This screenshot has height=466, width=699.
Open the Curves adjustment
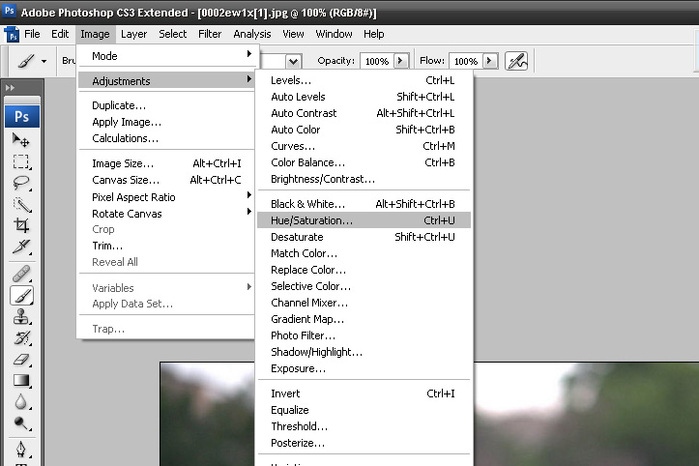point(364,146)
